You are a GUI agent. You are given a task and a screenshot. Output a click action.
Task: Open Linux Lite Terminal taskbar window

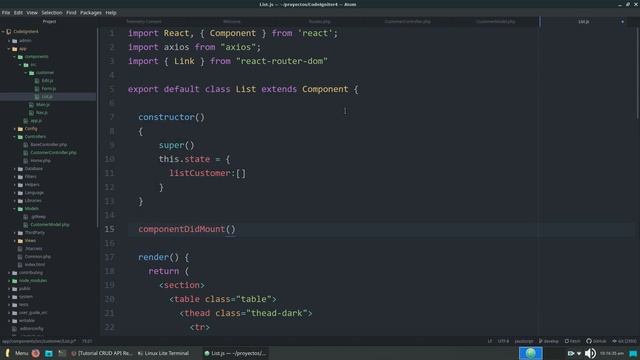[163, 353]
